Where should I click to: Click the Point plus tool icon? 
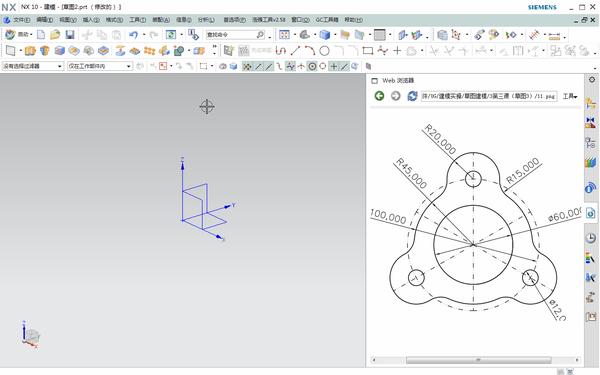pyautogui.click(x=397, y=51)
